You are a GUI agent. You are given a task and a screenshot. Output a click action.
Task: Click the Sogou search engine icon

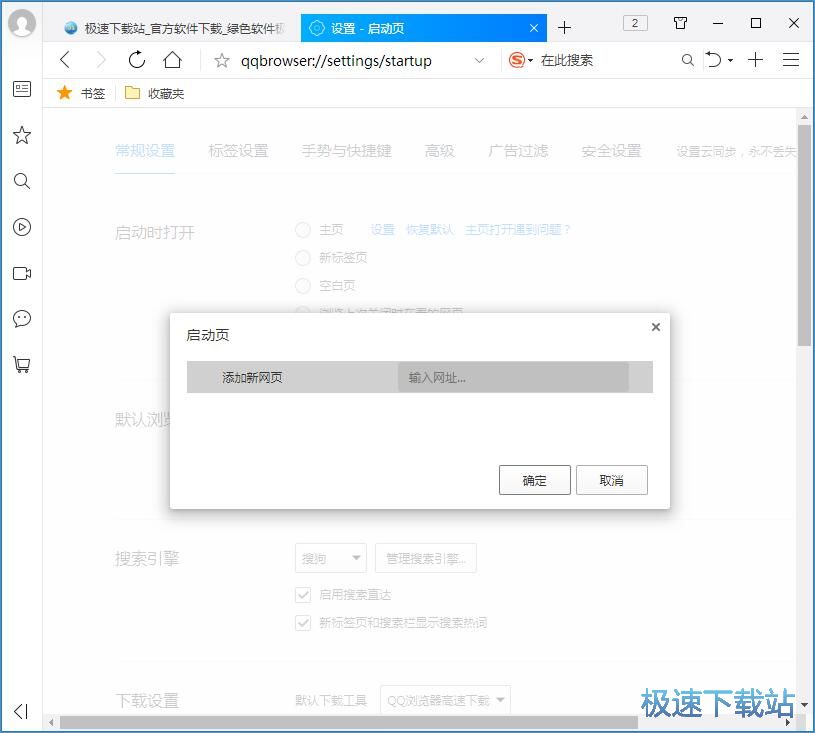[x=517, y=60]
